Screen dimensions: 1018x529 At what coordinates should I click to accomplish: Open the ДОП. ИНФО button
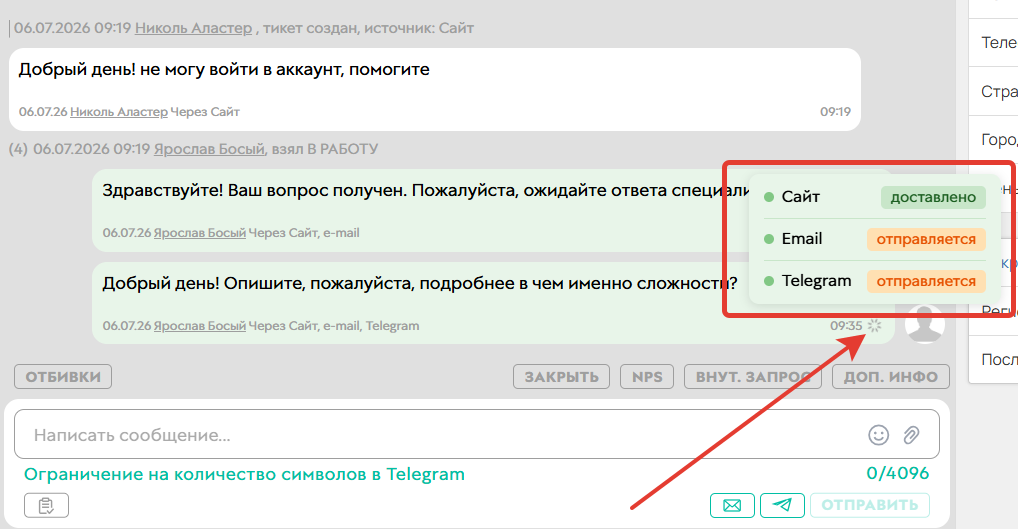click(891, 377)
